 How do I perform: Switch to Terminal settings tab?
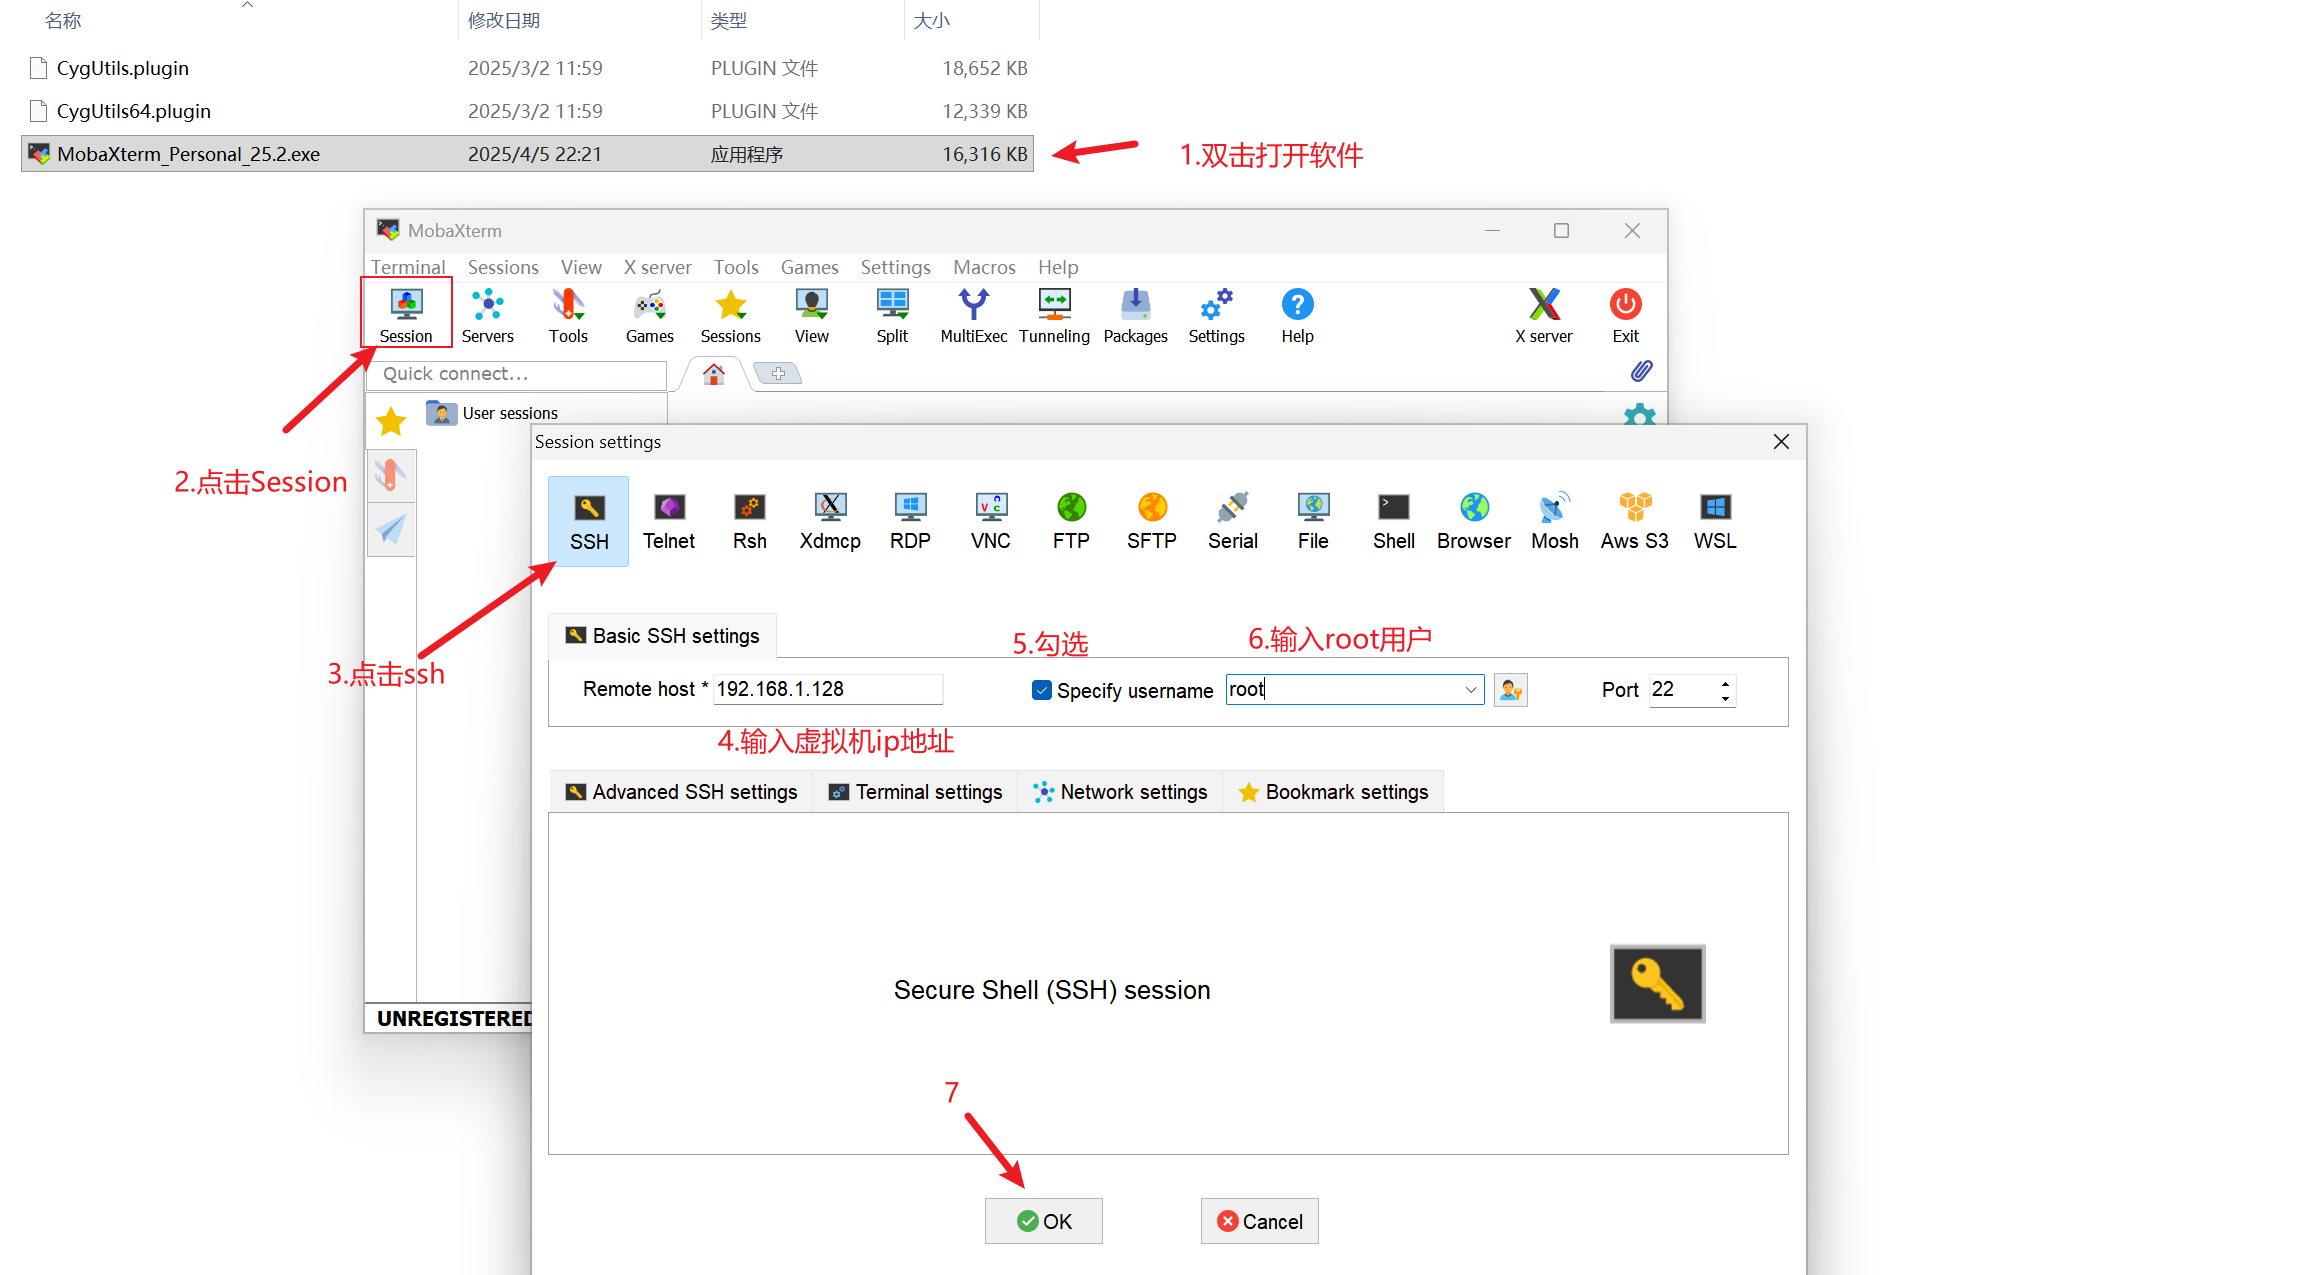pos(916,792)
